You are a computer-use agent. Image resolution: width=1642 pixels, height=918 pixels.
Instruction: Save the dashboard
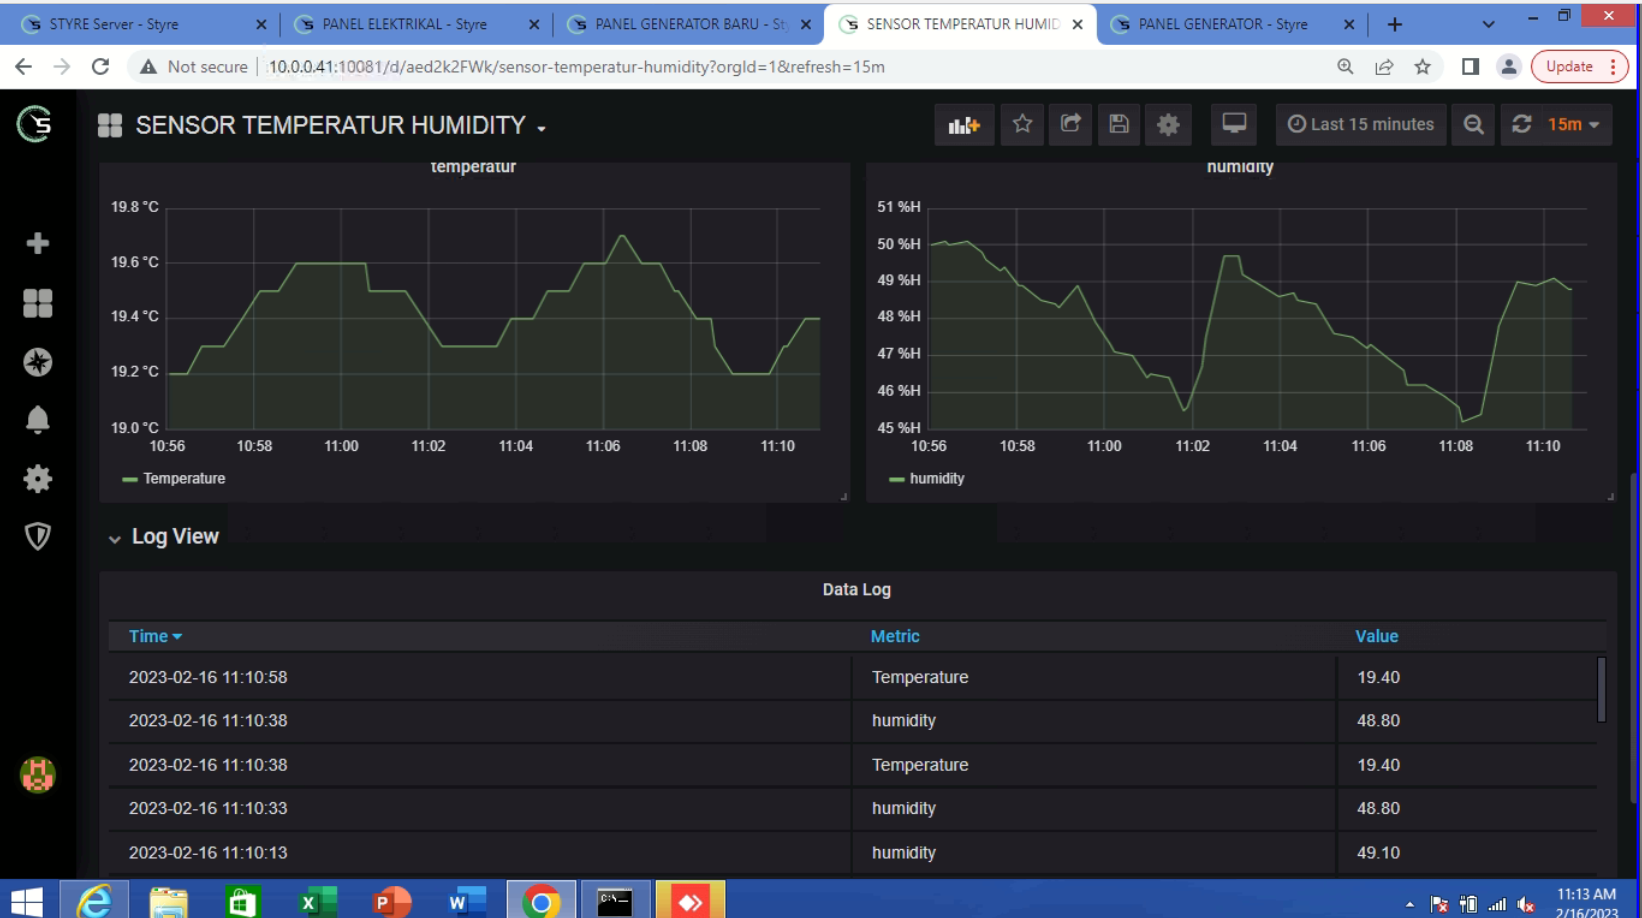1119,124
